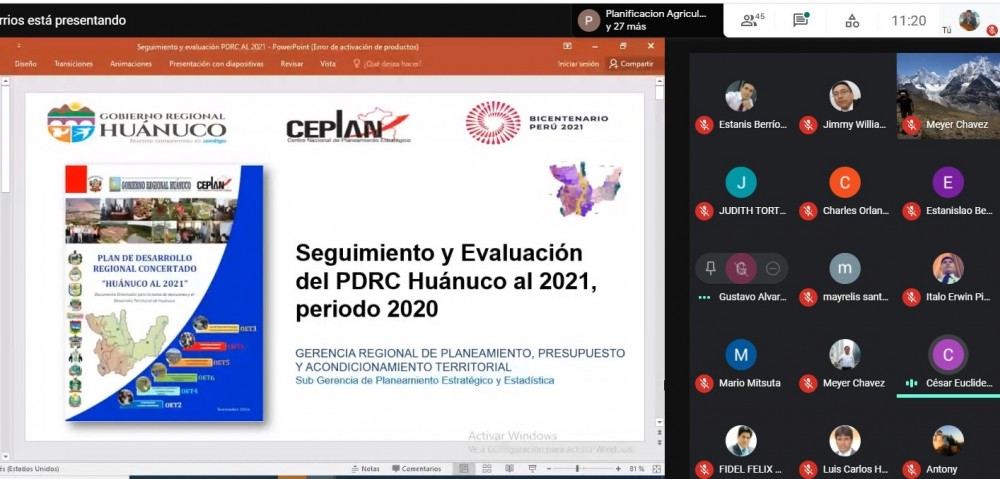The width and height of the screenshot is (1000, 479).
Task: Open the Activities shapes icon
Action: 852,20
